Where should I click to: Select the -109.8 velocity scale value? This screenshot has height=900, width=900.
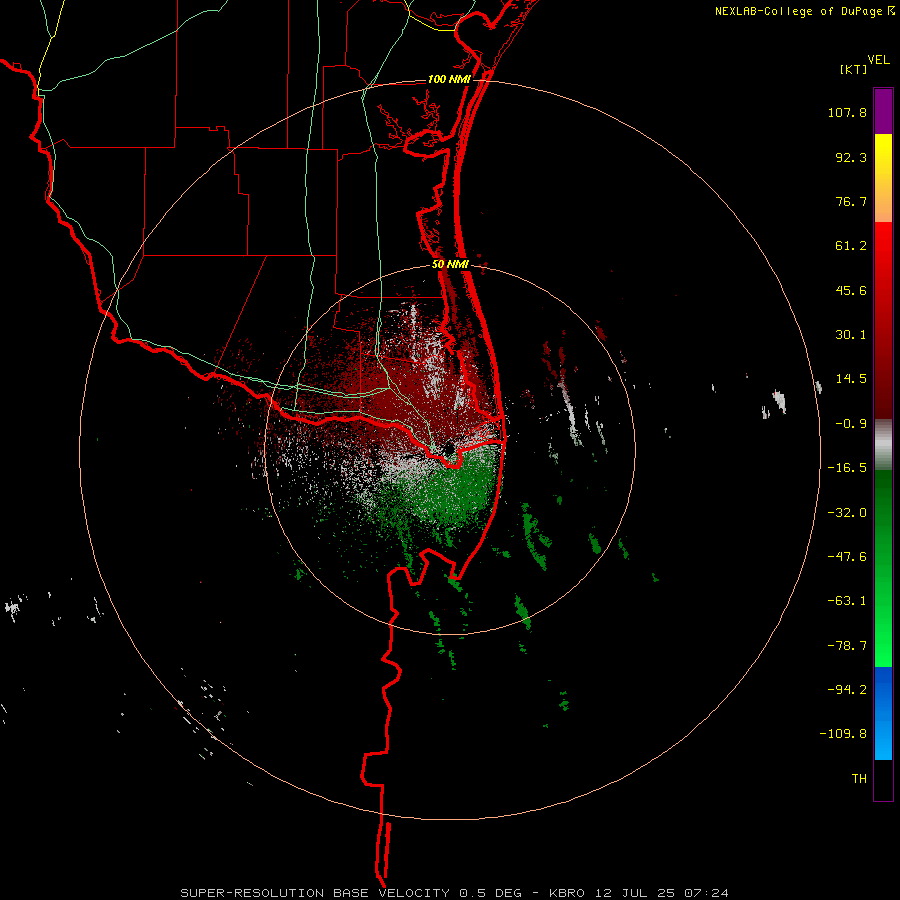843,734
